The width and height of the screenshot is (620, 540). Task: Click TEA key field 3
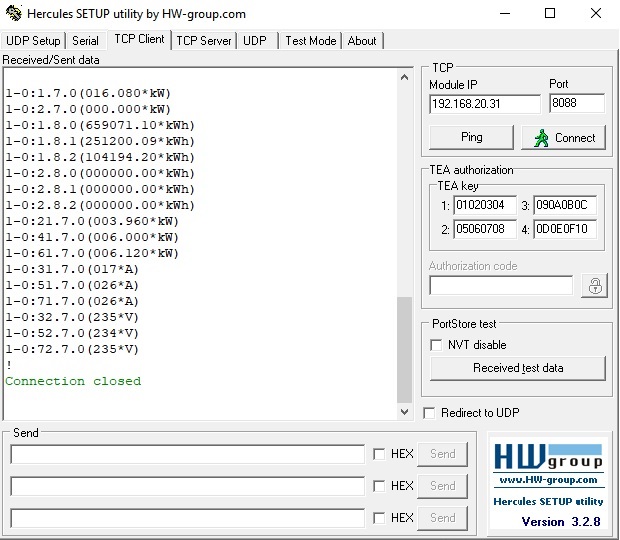tap(565, 205)
